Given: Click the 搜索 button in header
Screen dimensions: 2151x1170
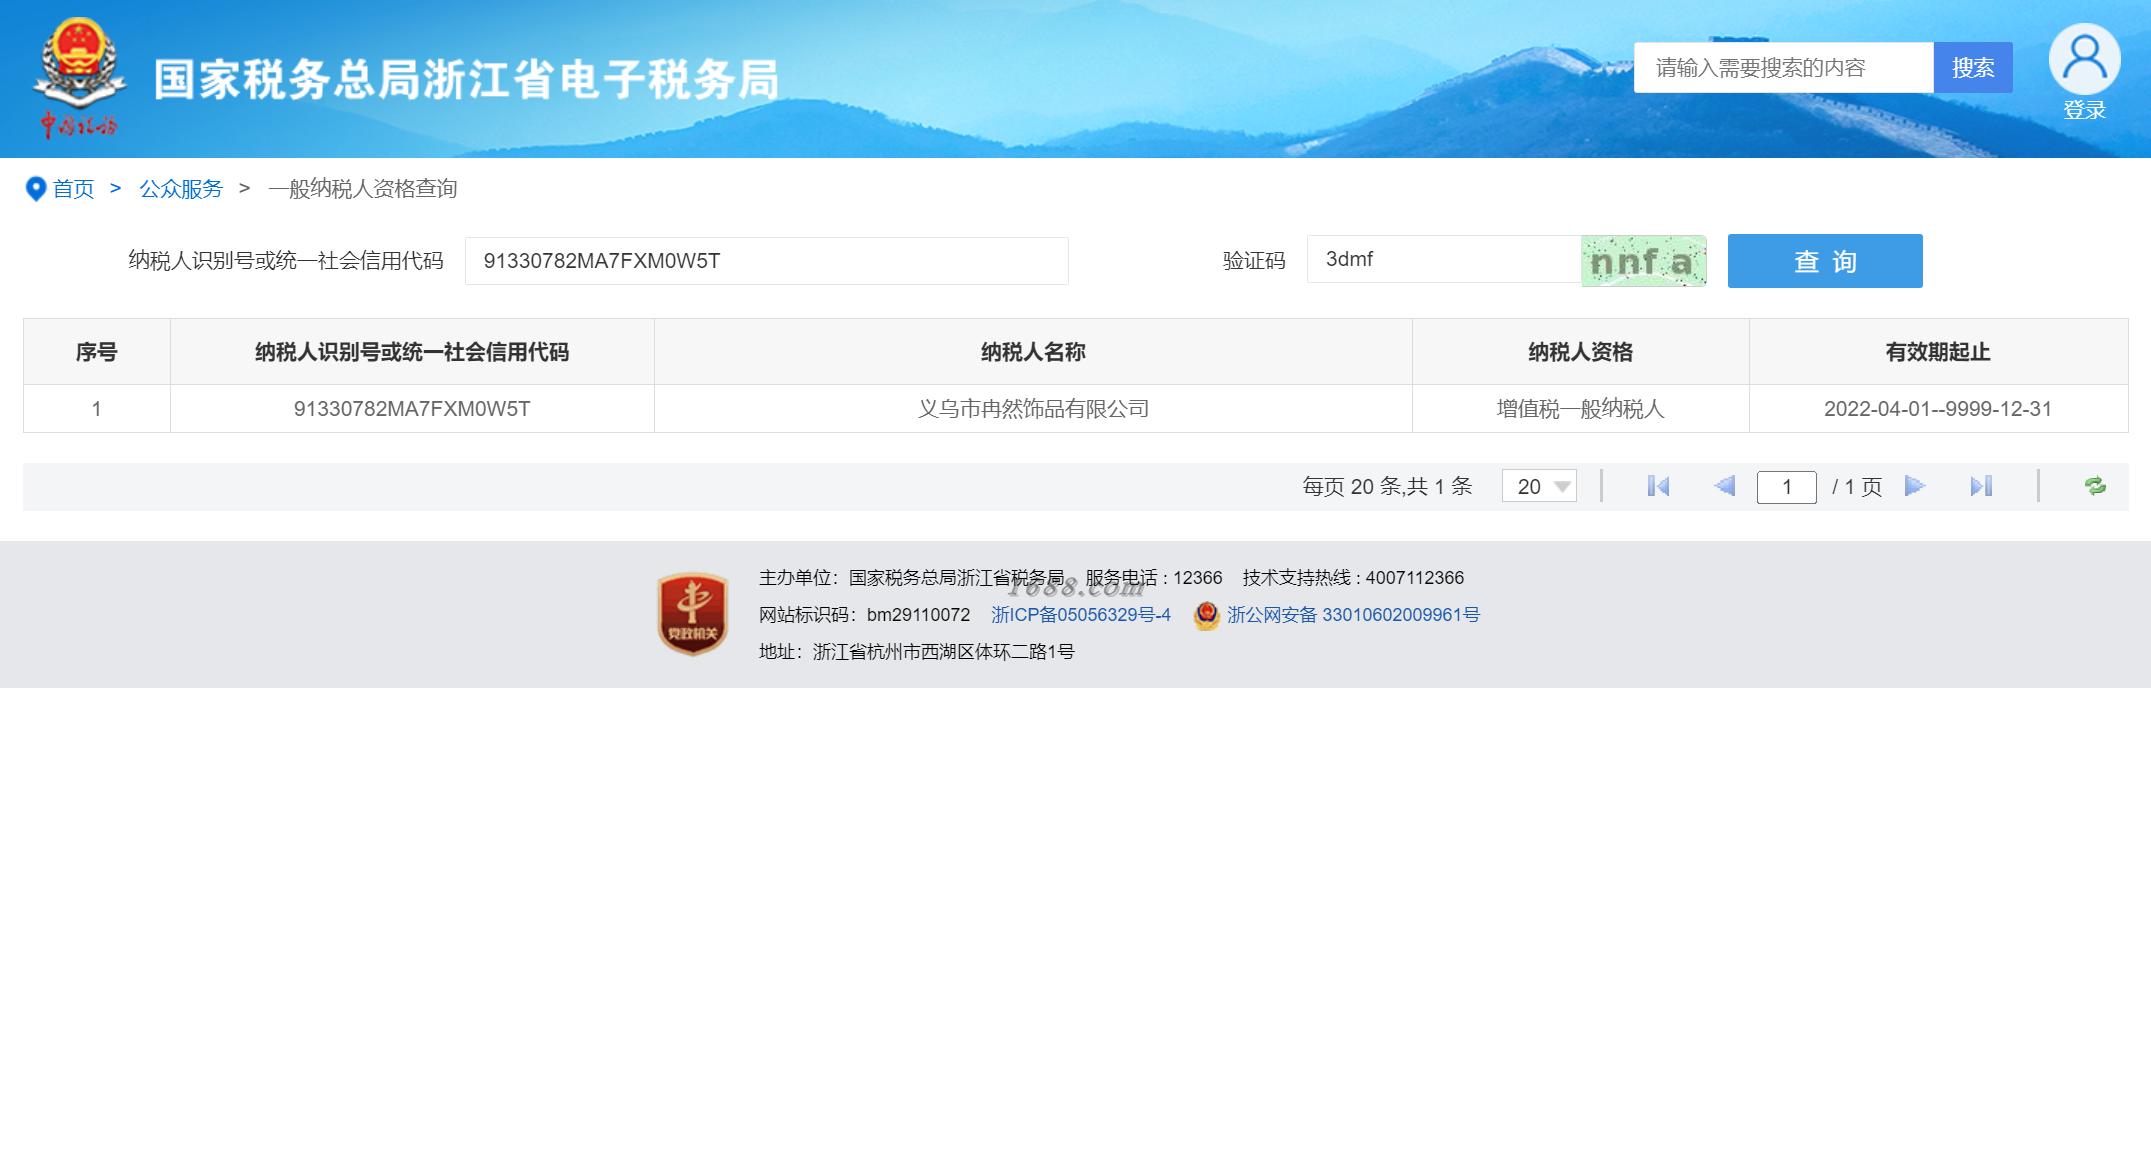Looking at the screenshot, I should [x=1972, y=67].
